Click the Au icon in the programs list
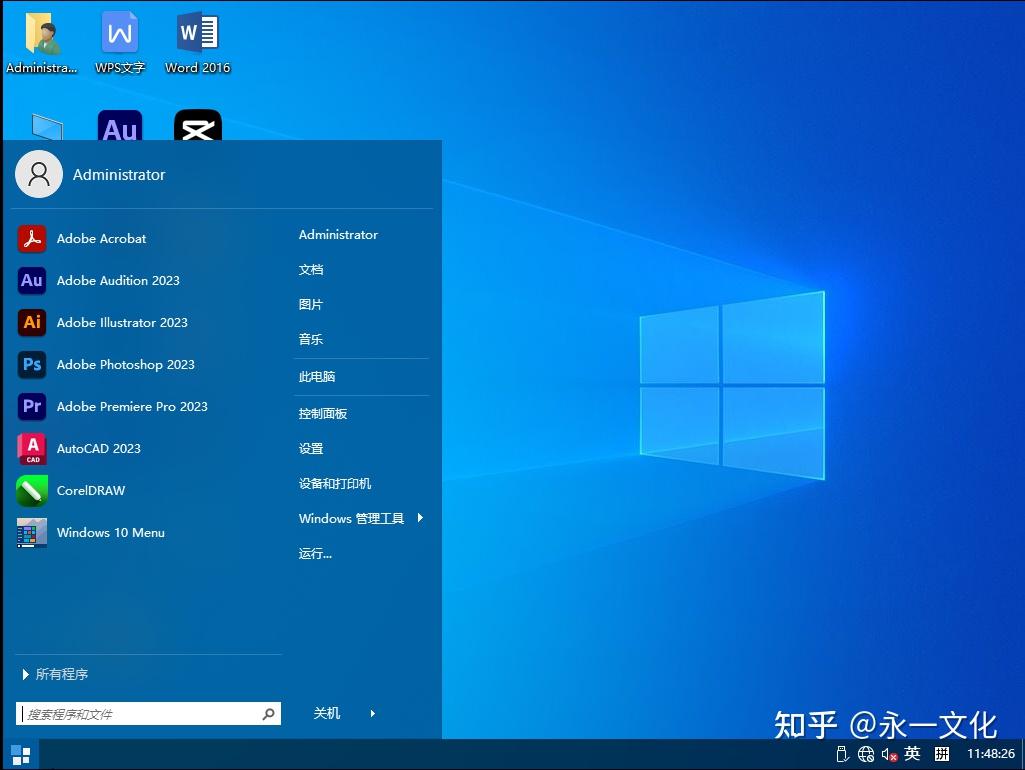This screenshot has height=770, width=1025. click(31, 280)
